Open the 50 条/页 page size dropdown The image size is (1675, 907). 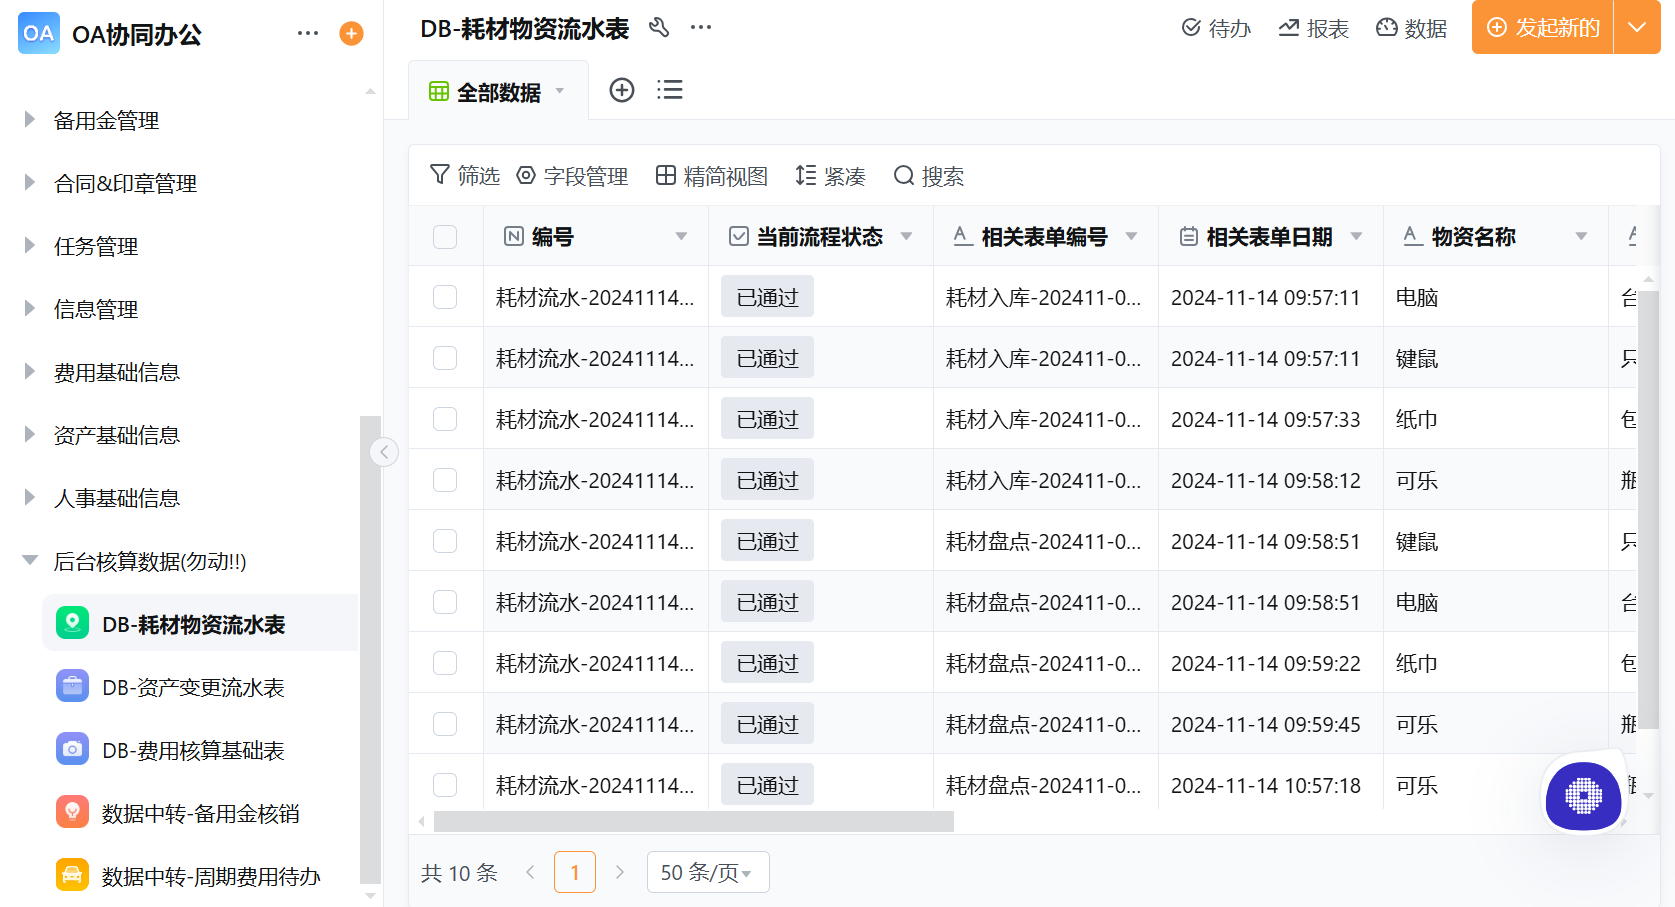tap(708, 871)
